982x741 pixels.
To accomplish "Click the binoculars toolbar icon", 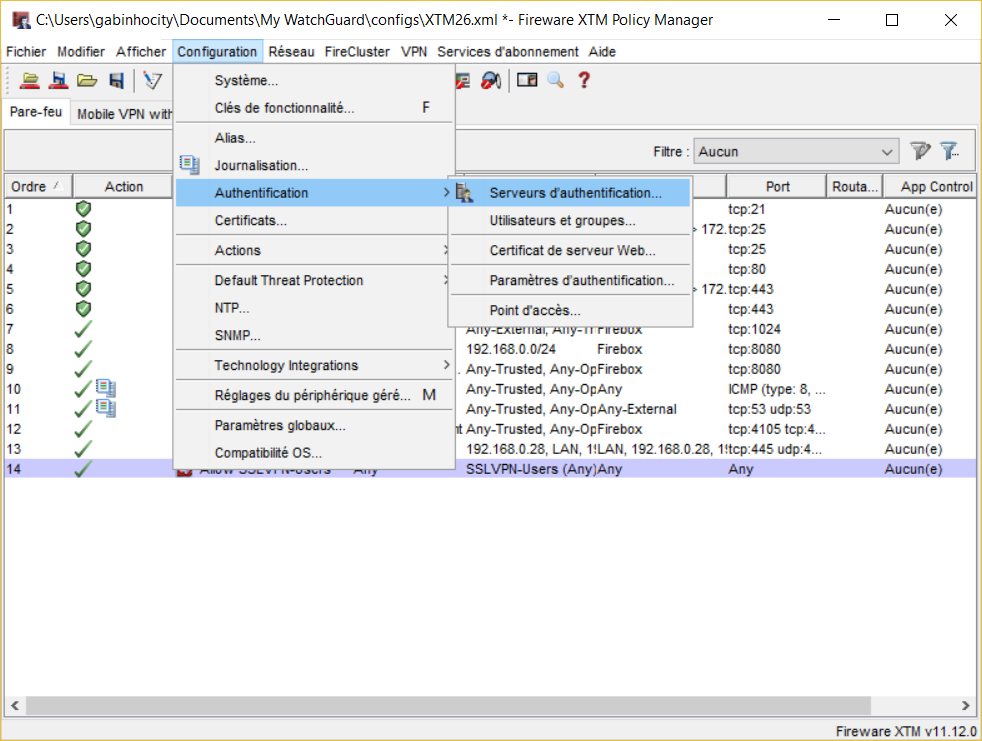I will (491, 80).
